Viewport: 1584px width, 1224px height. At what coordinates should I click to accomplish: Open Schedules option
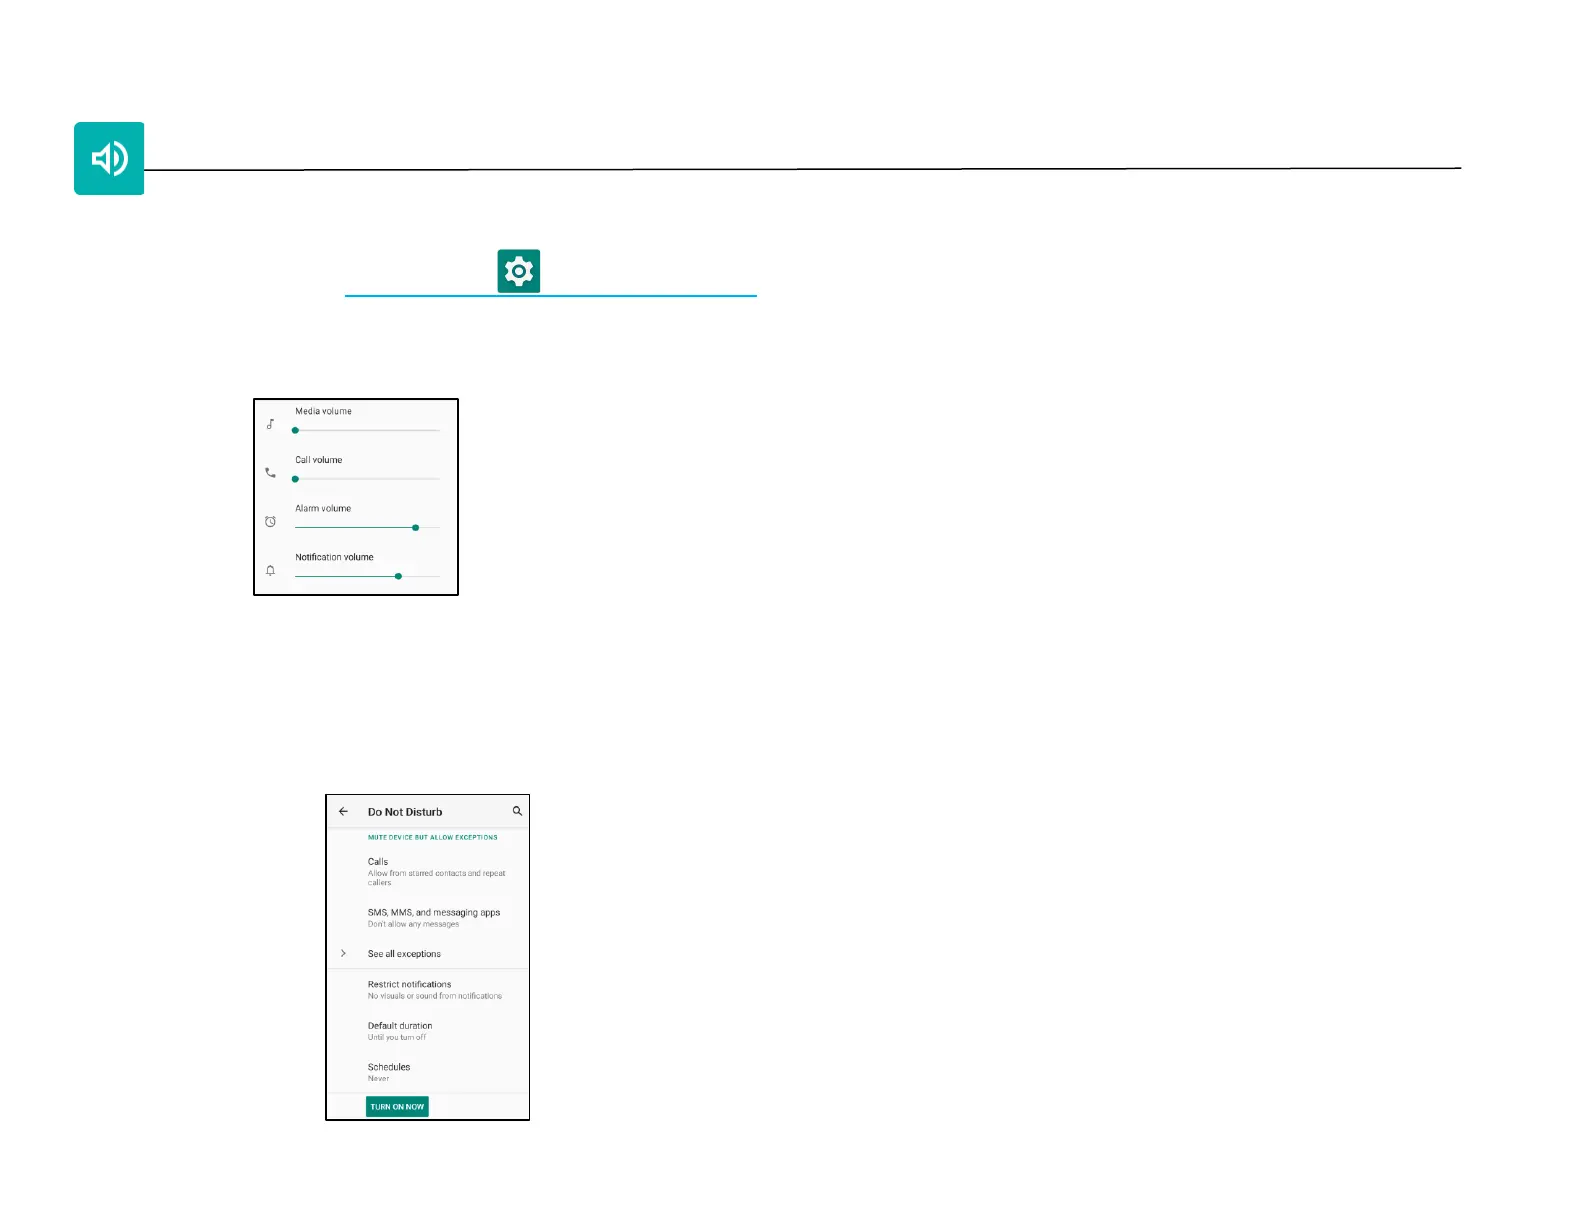389,1071
